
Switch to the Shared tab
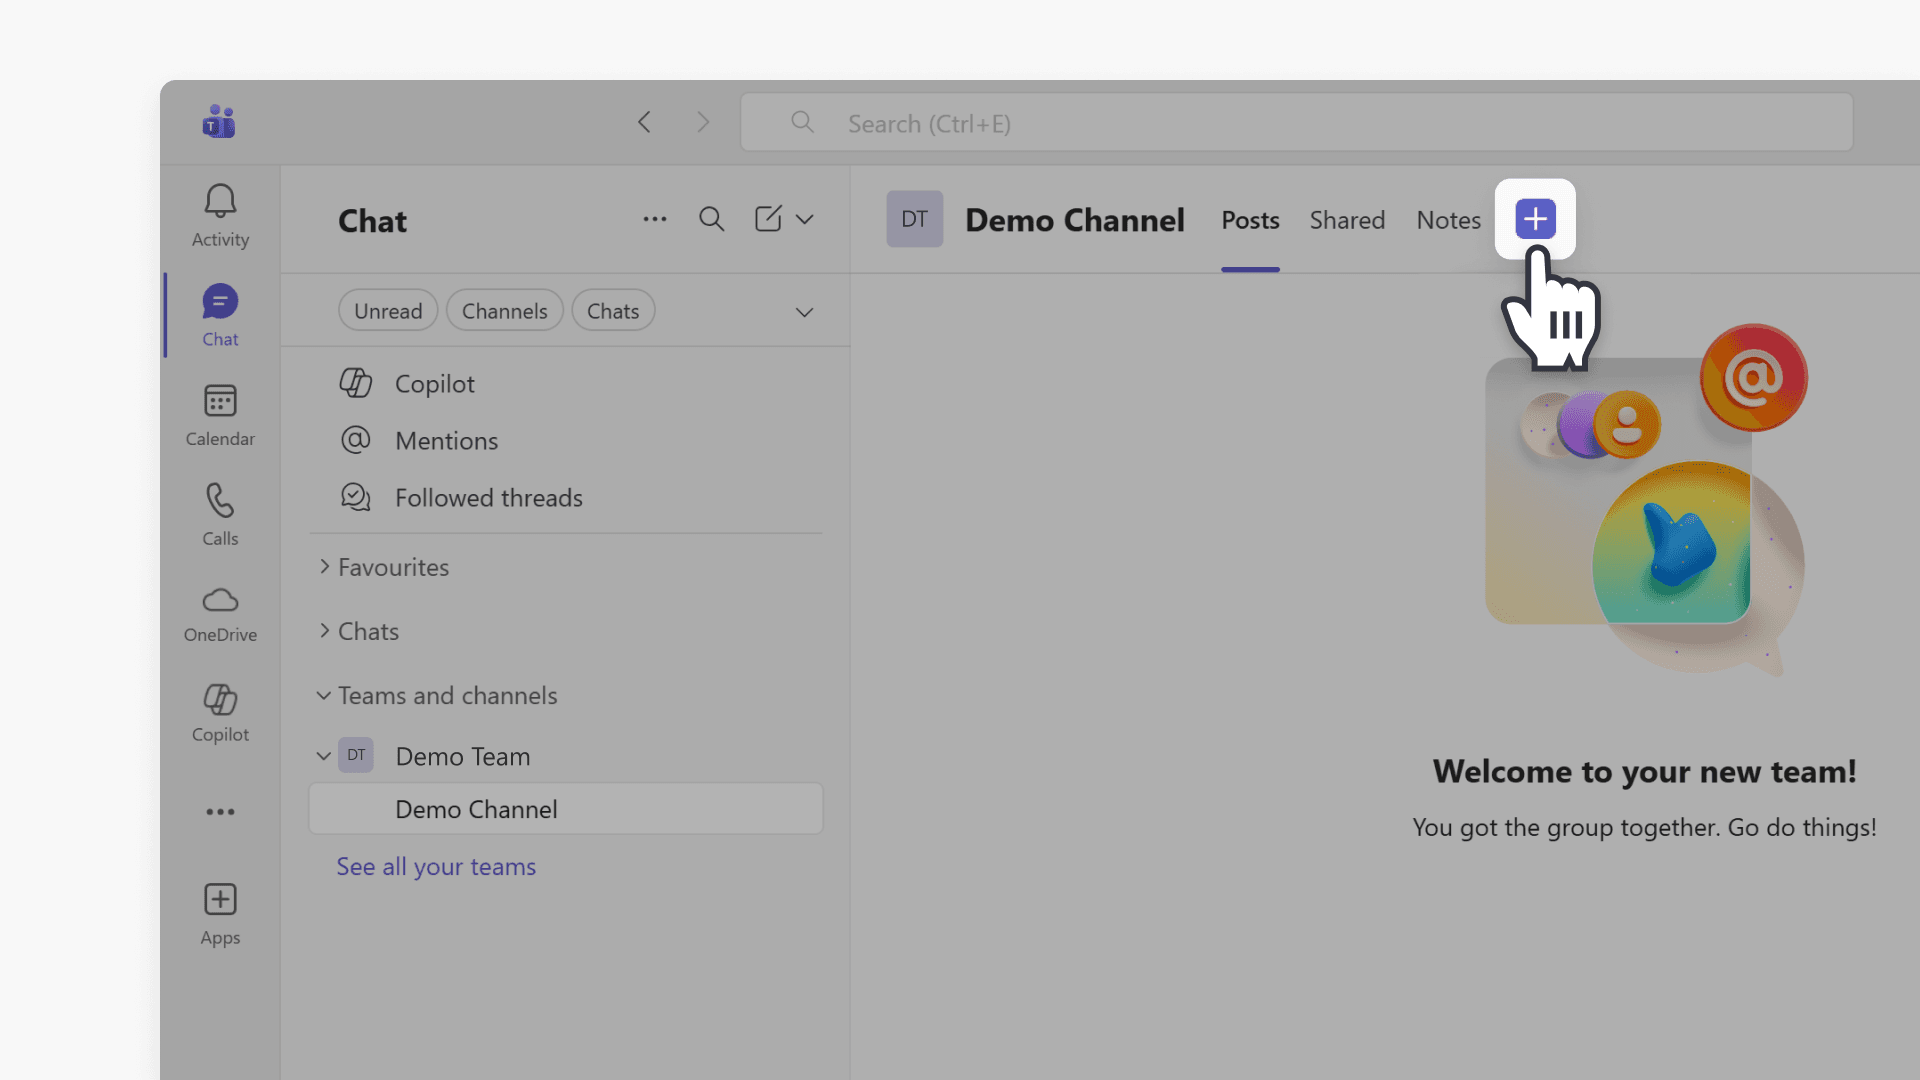tap(1347, 220)
